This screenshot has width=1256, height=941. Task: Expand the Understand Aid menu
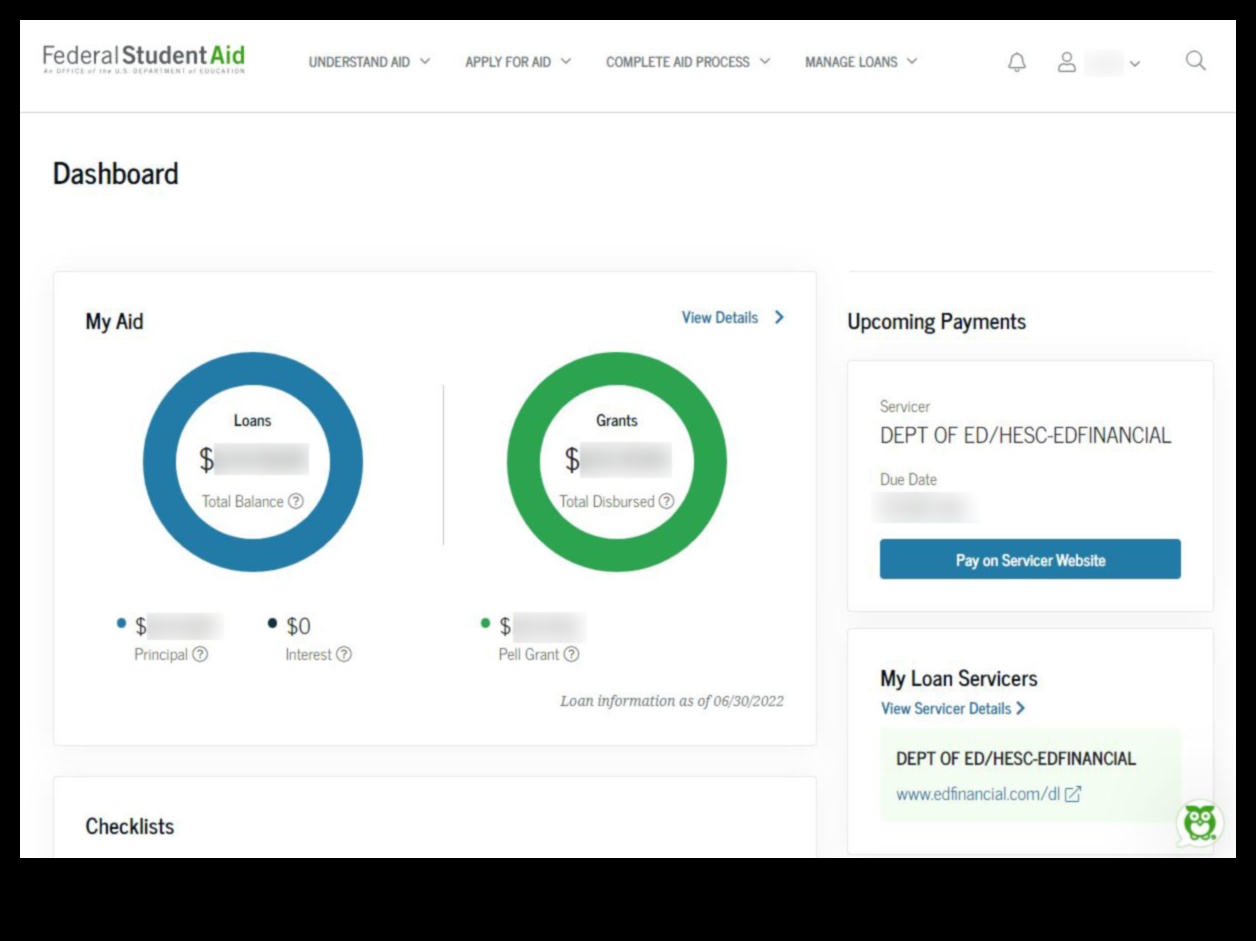pos(369,62)
